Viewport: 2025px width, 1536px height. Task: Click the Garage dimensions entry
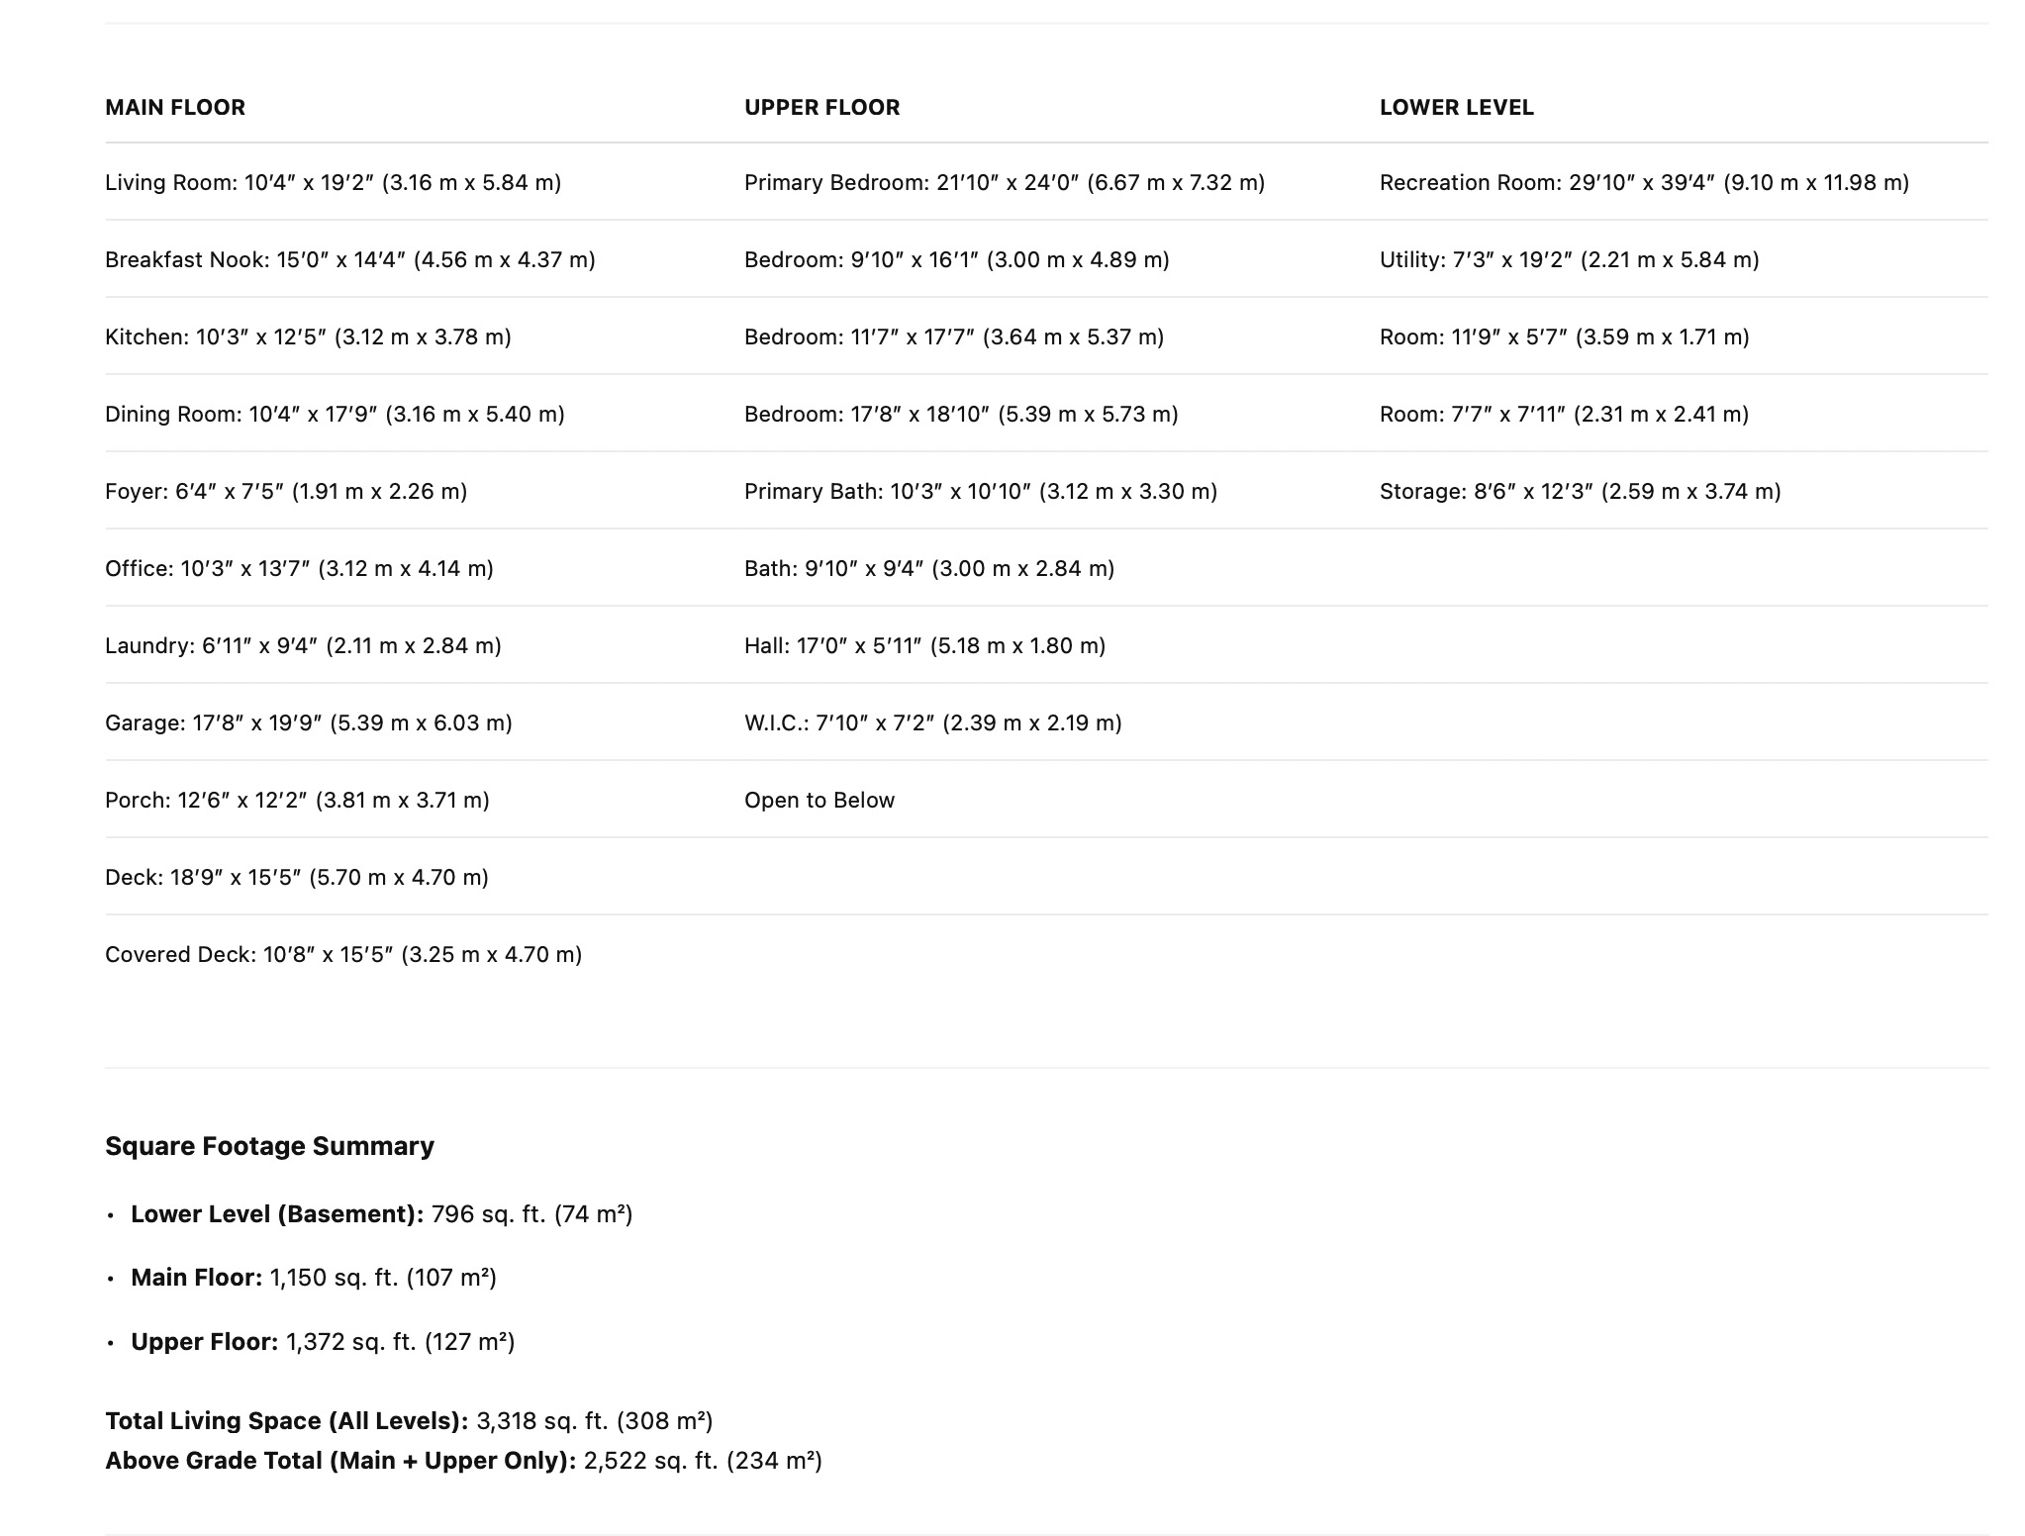coord(308,722)
